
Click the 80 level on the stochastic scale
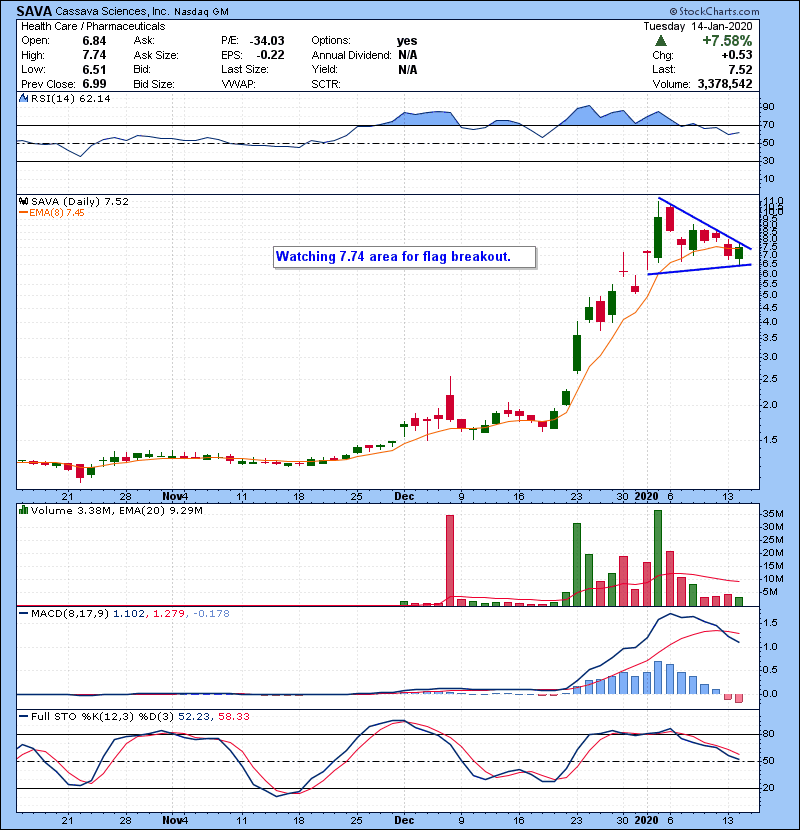click(768, 734)
